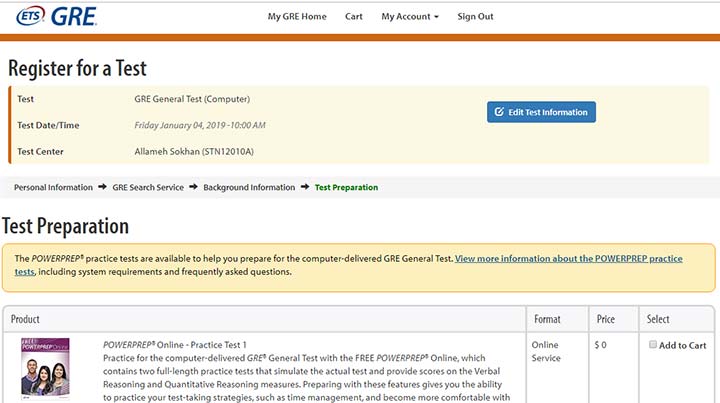Click the 'Friday January 04, 2019 -10:00 AM' date text
Viewport: 720px width, 403px height.
[x=200, y=125]
